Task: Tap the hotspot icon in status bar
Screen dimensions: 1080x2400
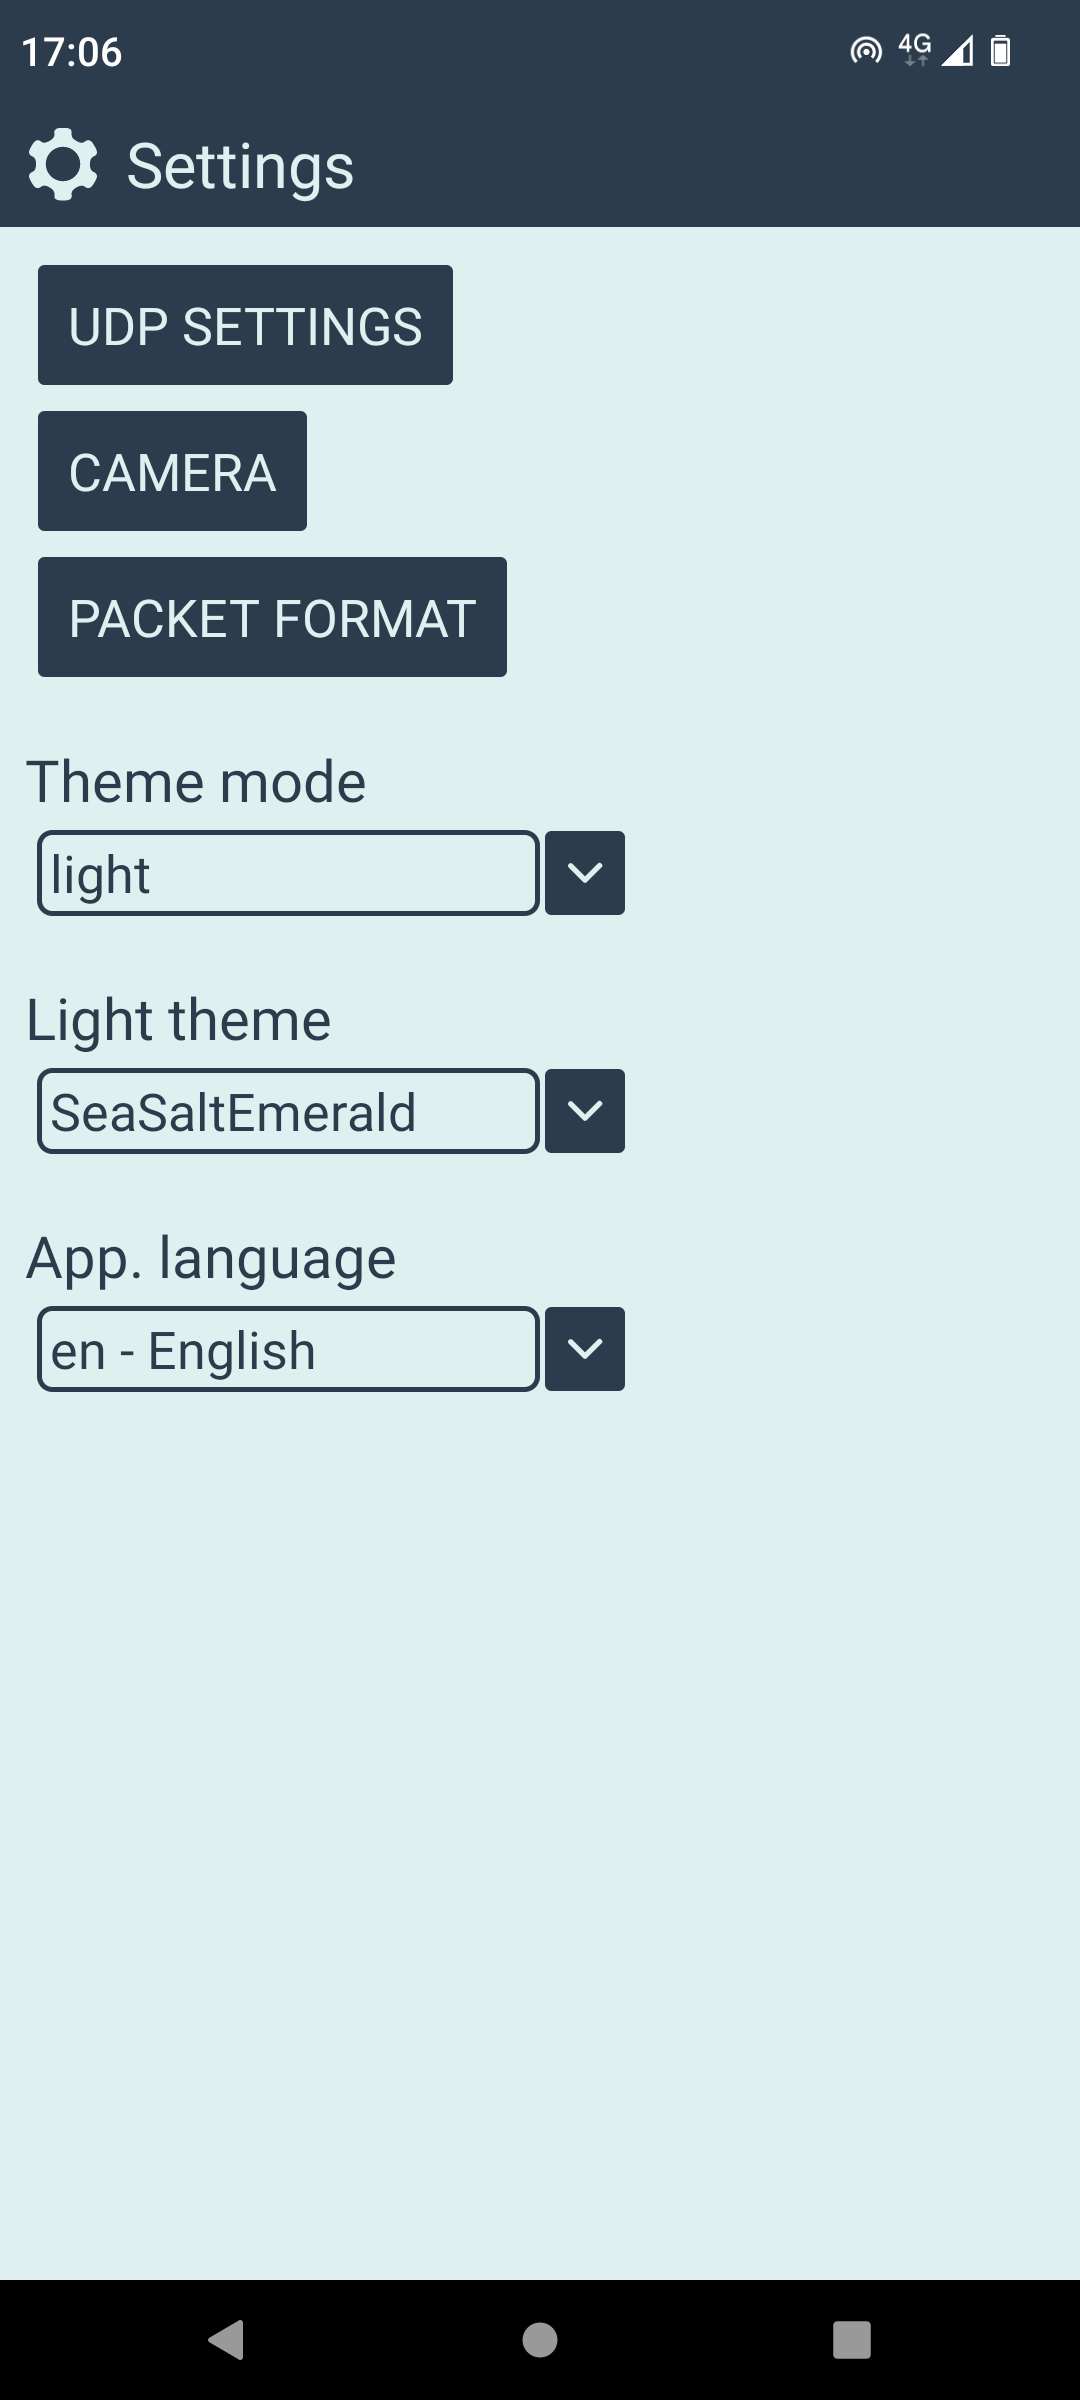Action: (x=866, y=50)
